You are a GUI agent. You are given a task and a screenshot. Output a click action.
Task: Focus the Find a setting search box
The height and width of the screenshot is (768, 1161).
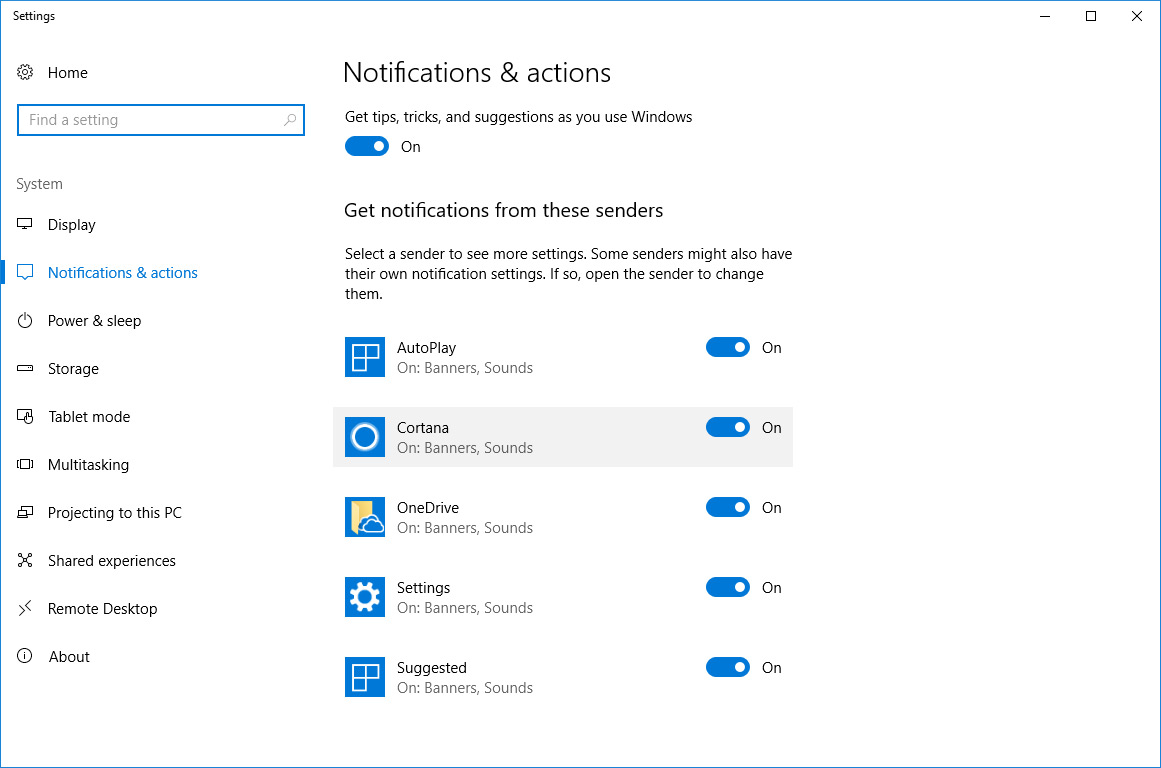(x=150, y=120)
